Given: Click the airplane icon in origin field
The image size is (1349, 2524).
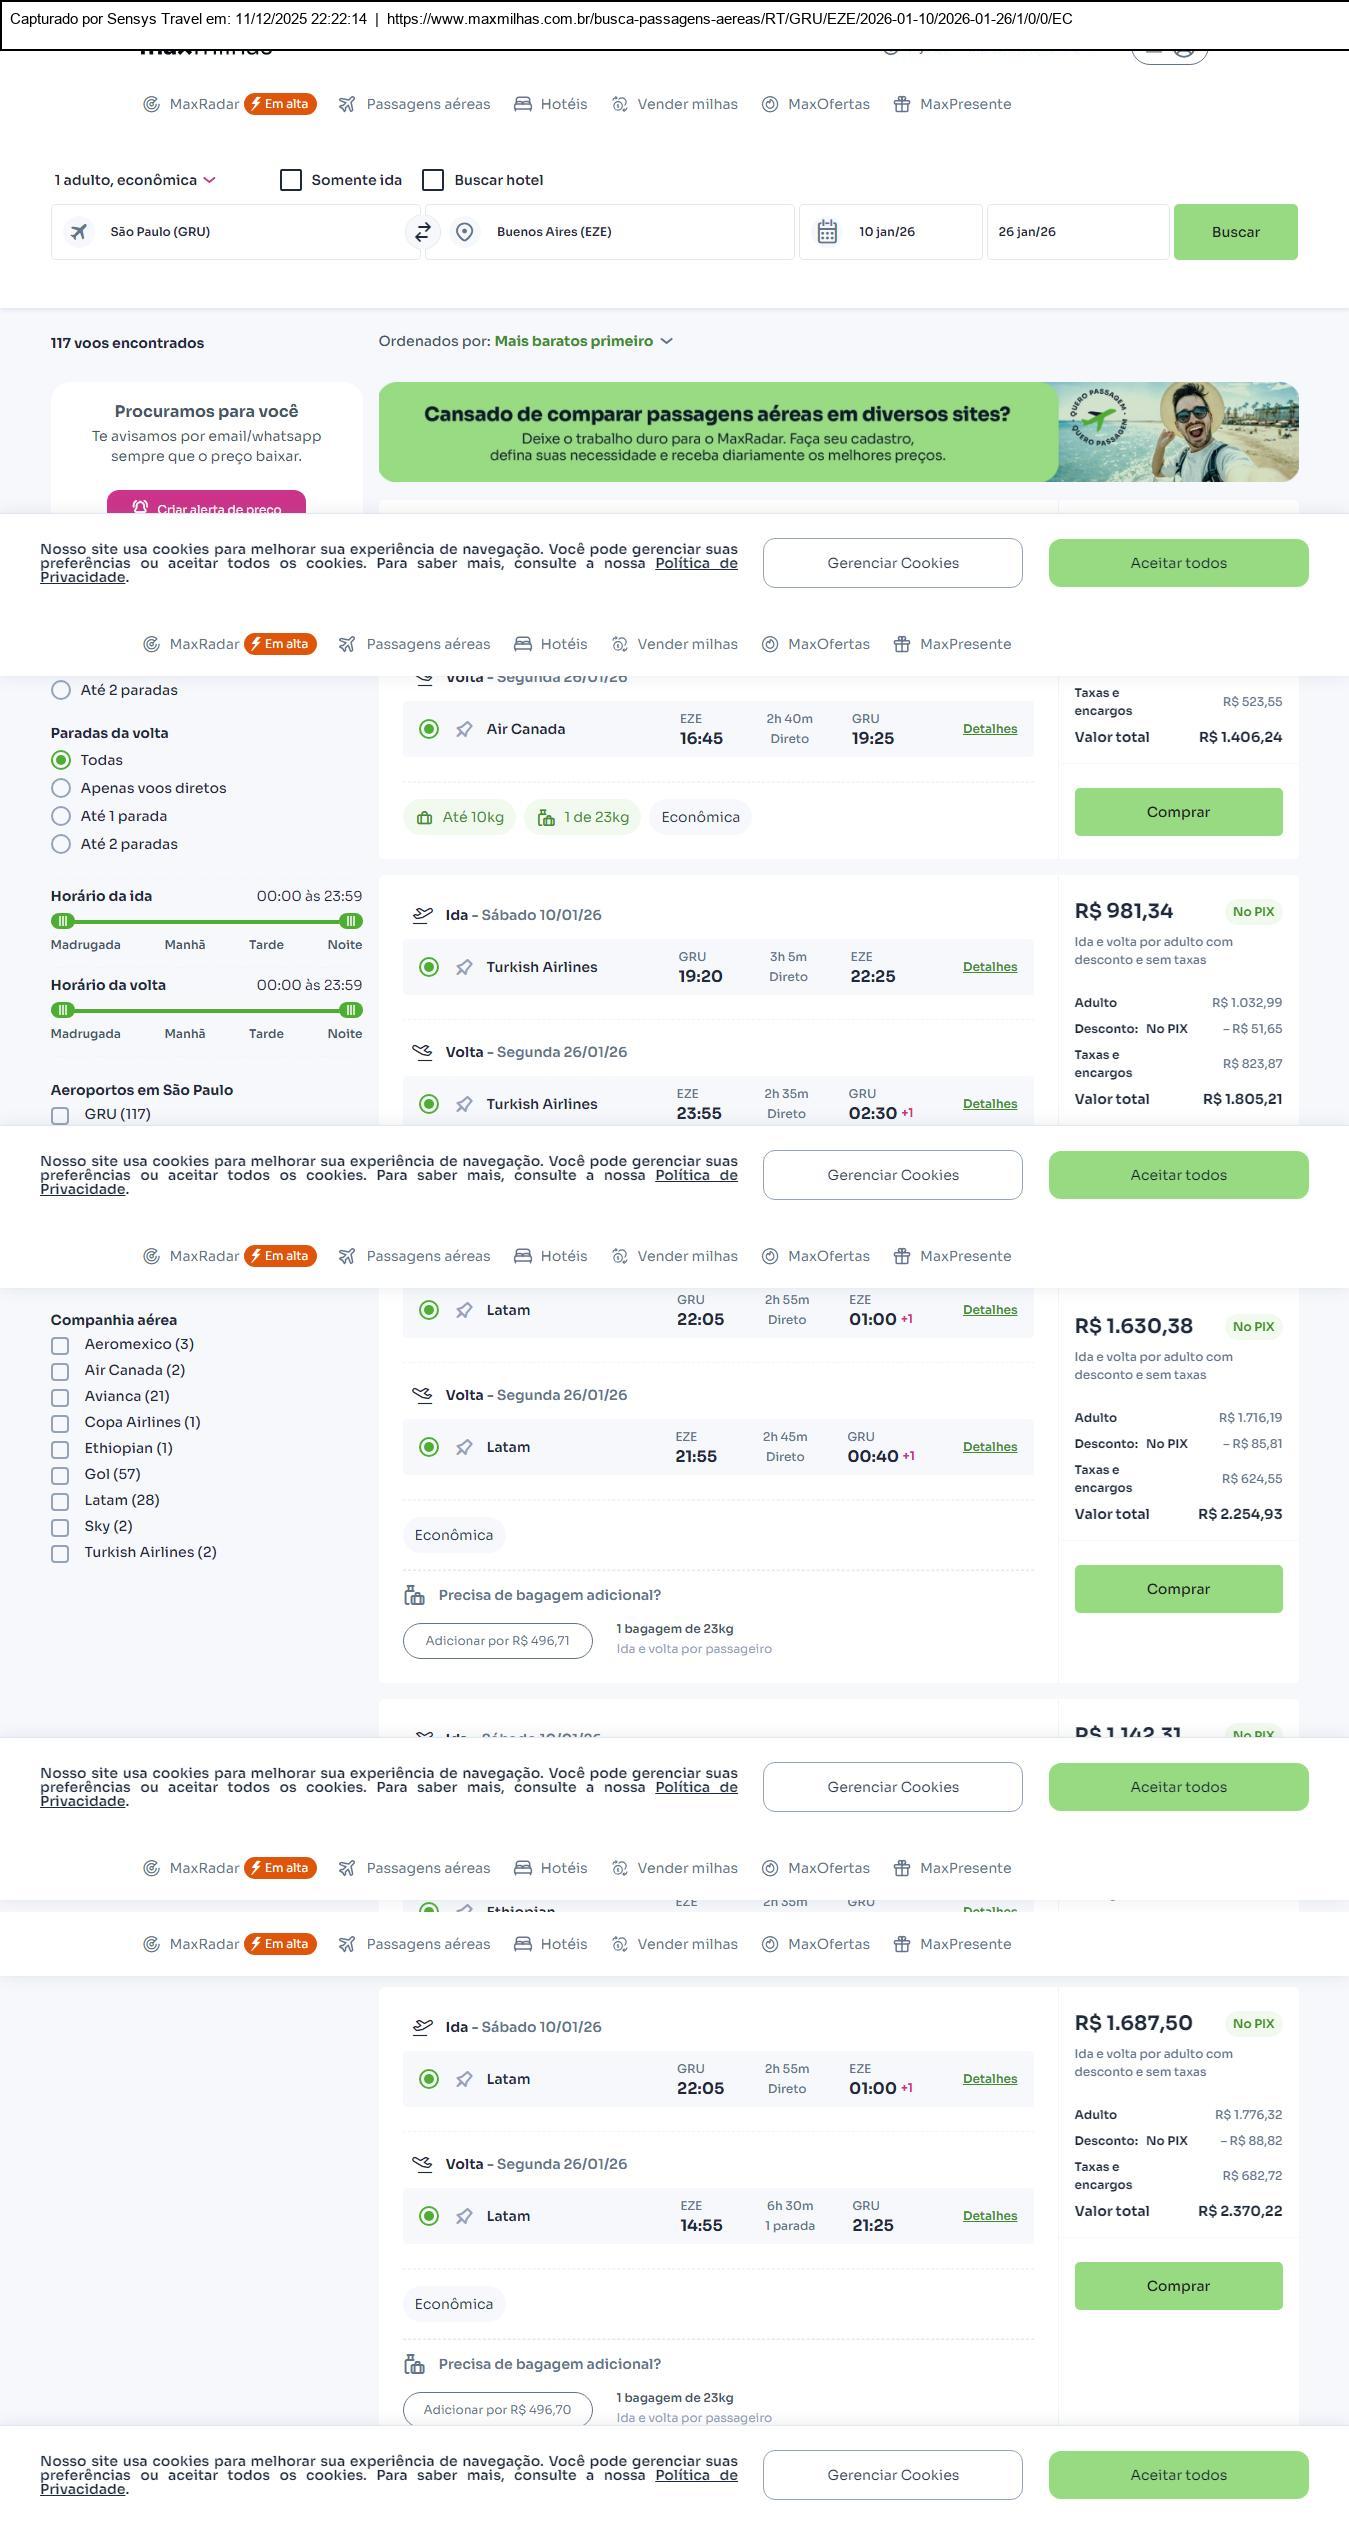Looking at the screenshot, I should (x=78, y=232).
